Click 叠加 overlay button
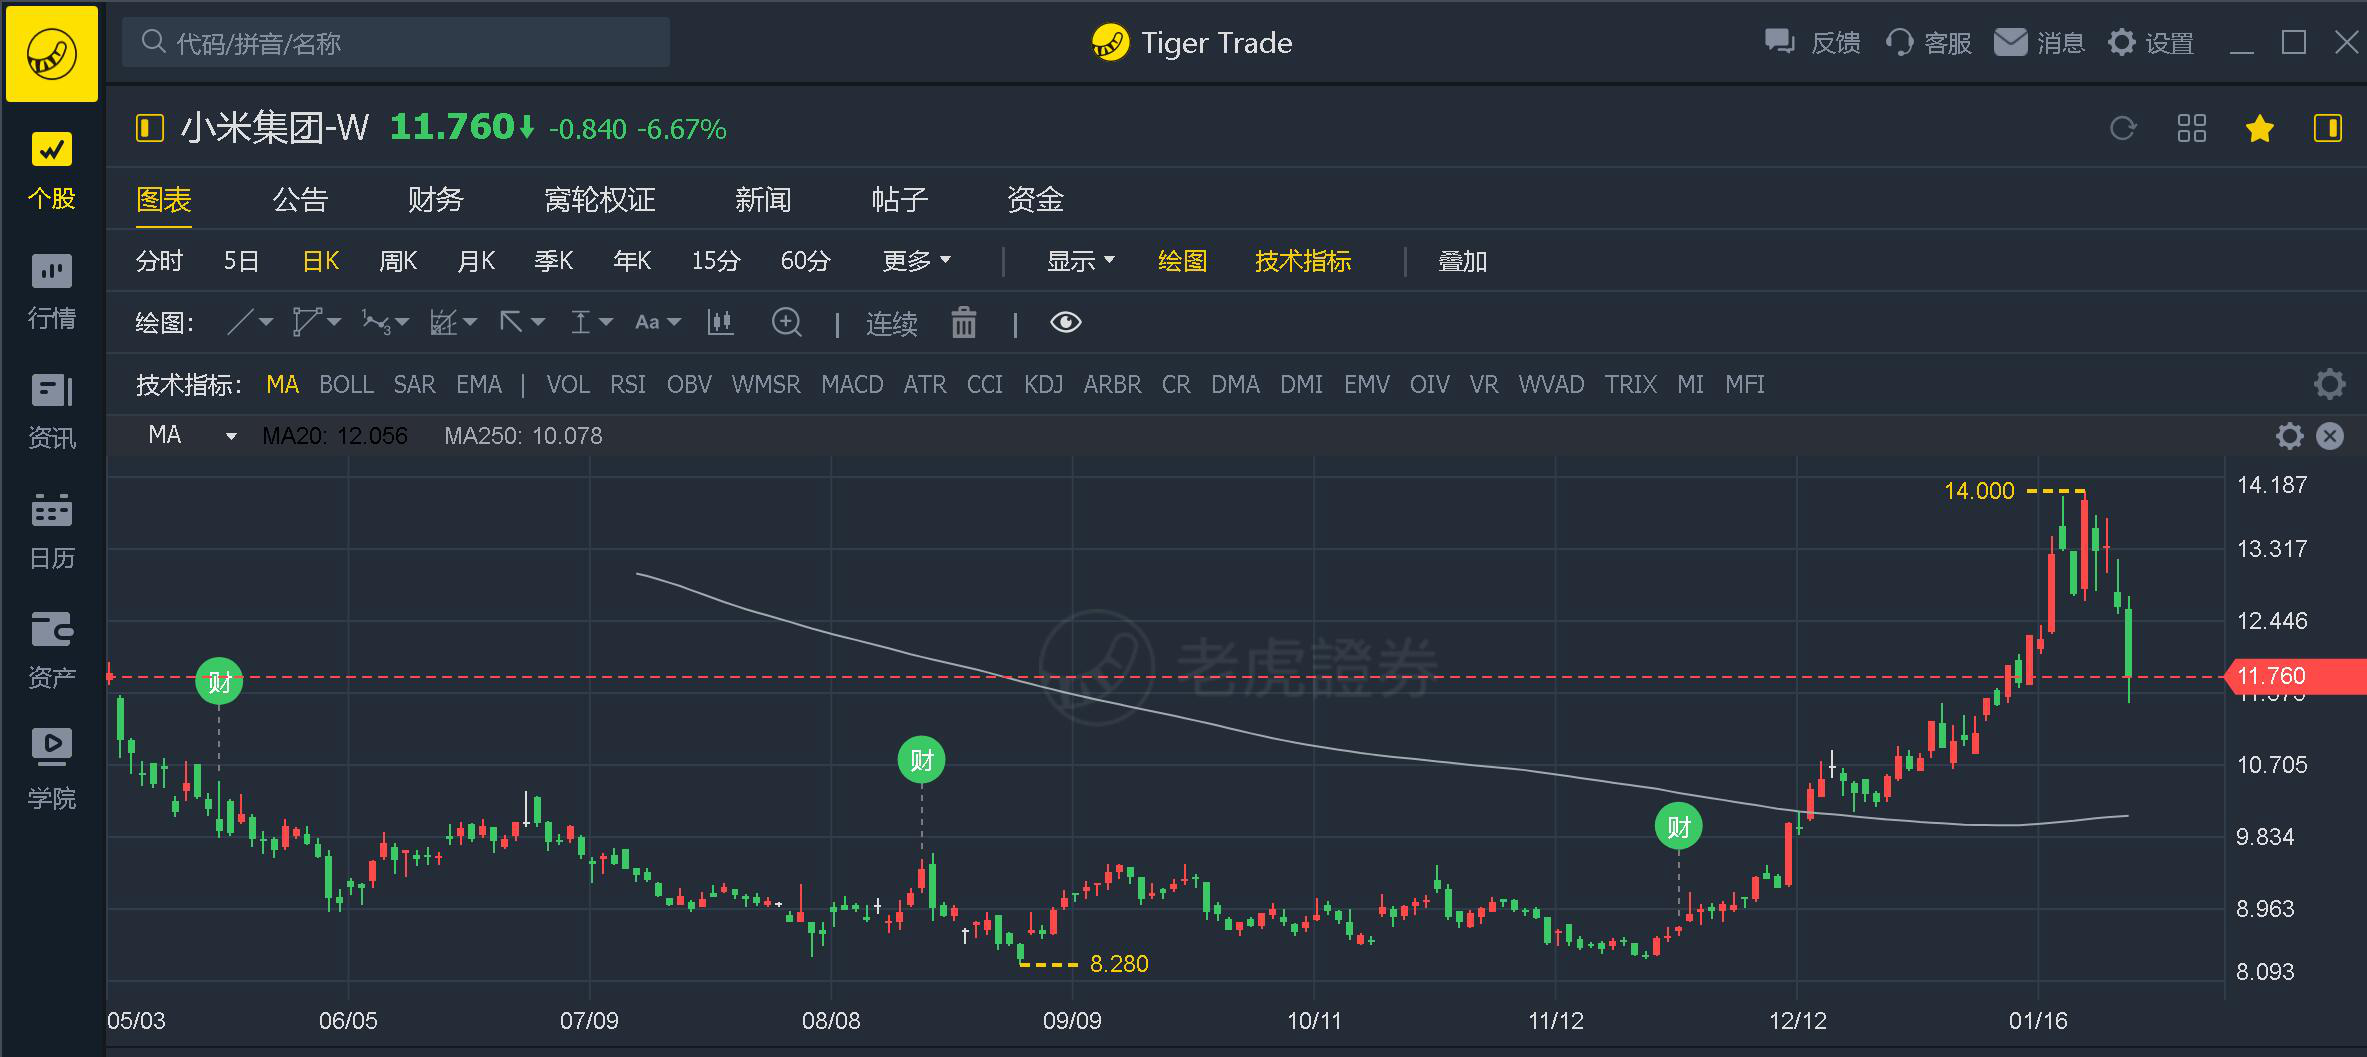This screenshot has width=2367, height=1057. (x=1462, y=261)
